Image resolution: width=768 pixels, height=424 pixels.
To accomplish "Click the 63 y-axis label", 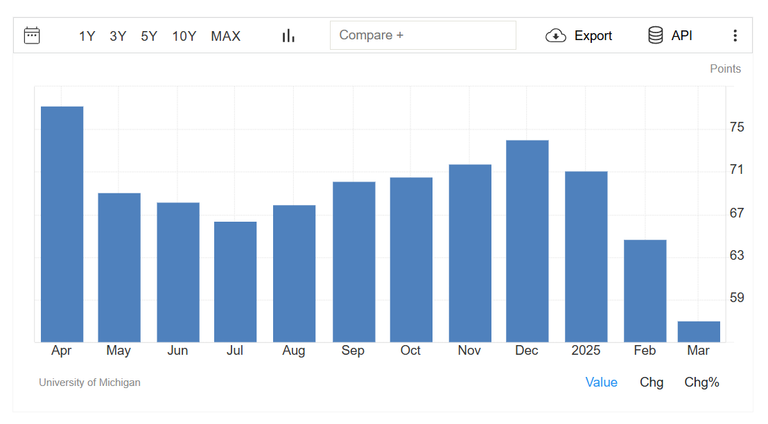I will (x=737, y=256).
